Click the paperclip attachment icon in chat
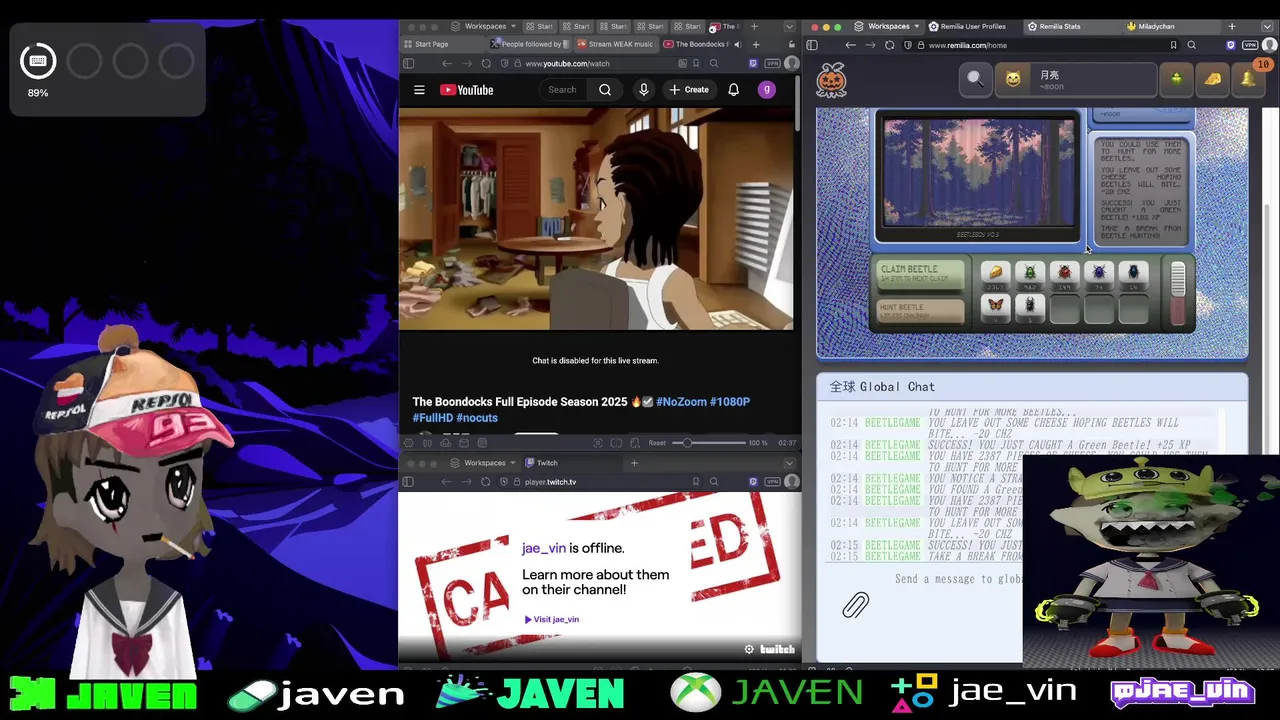This screenshot has width=1280, height=720. pyautogui.click(x=856, y=605)
